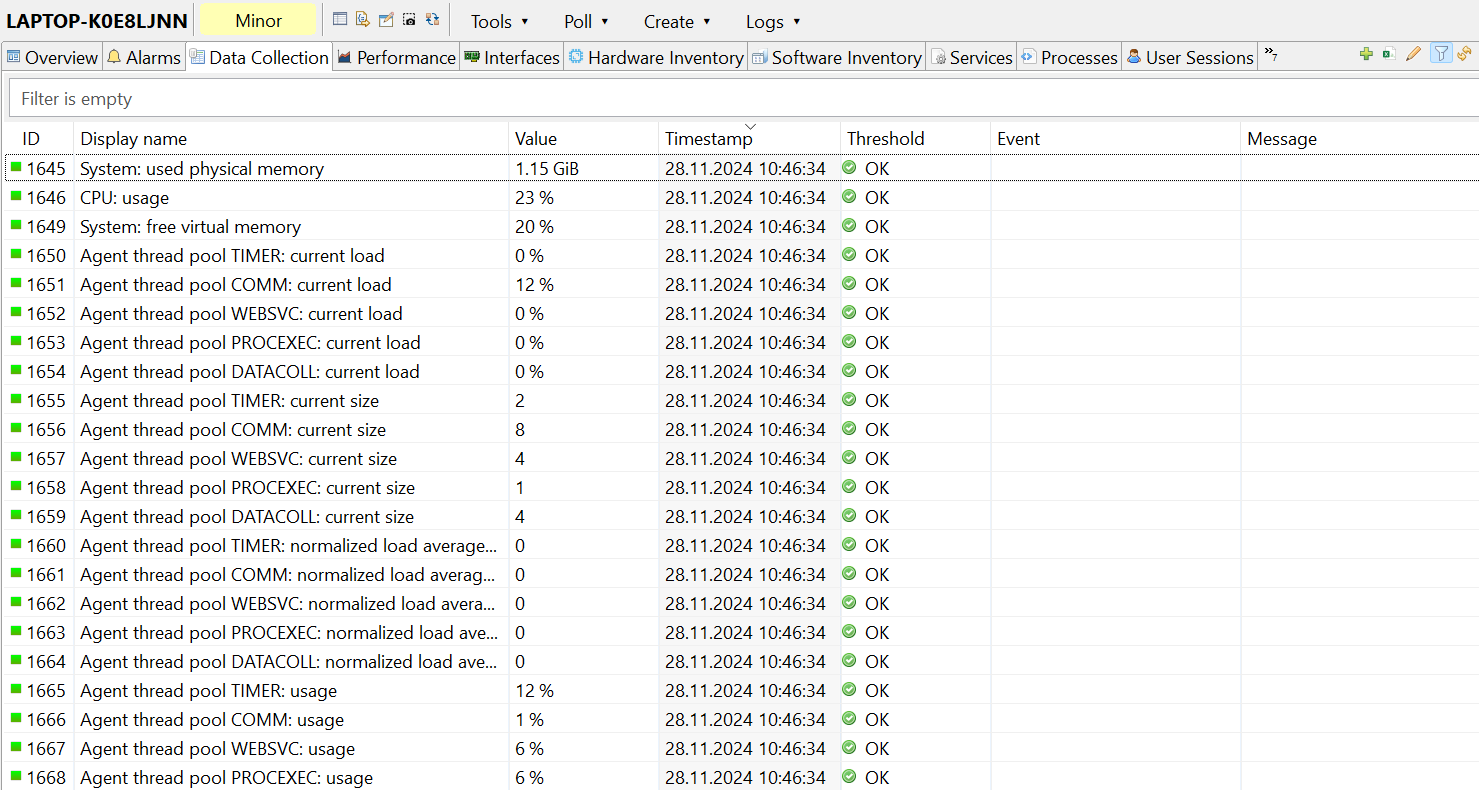
Task: Click the yellow refresh arrows icon
Action: click(x=1465, y=54)
